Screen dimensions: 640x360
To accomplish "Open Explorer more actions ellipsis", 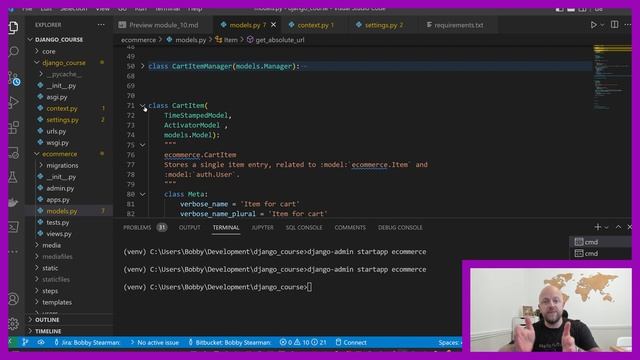I will tap(101, 25).
